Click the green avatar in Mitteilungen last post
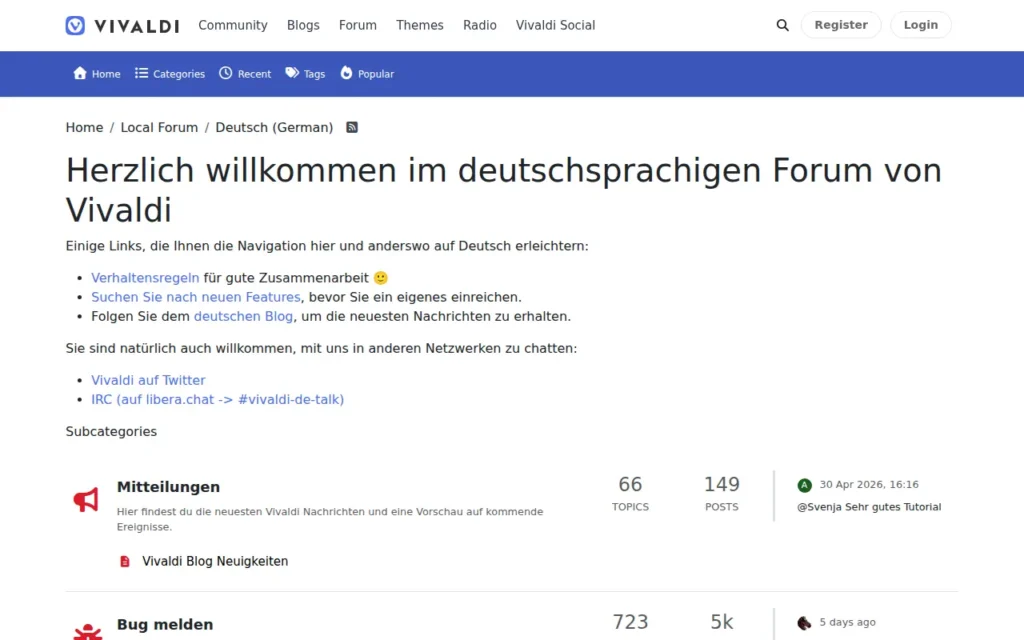The height and width of the screenshot is (640, 1024). tap(805, 485)
